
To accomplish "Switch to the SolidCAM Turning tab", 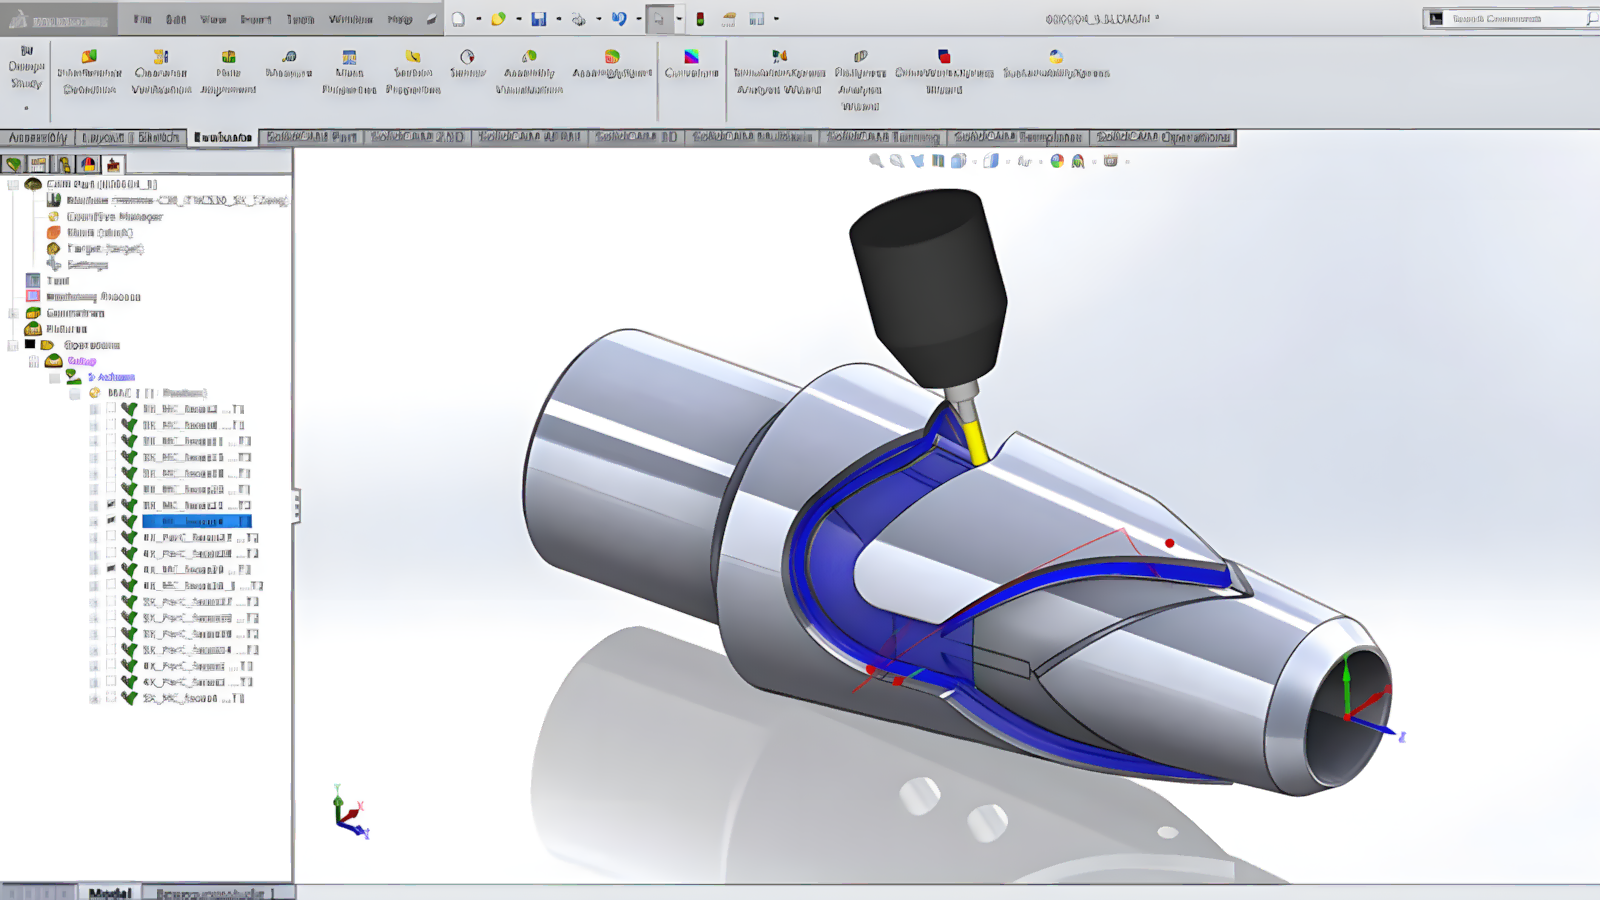I will (883, 137).
